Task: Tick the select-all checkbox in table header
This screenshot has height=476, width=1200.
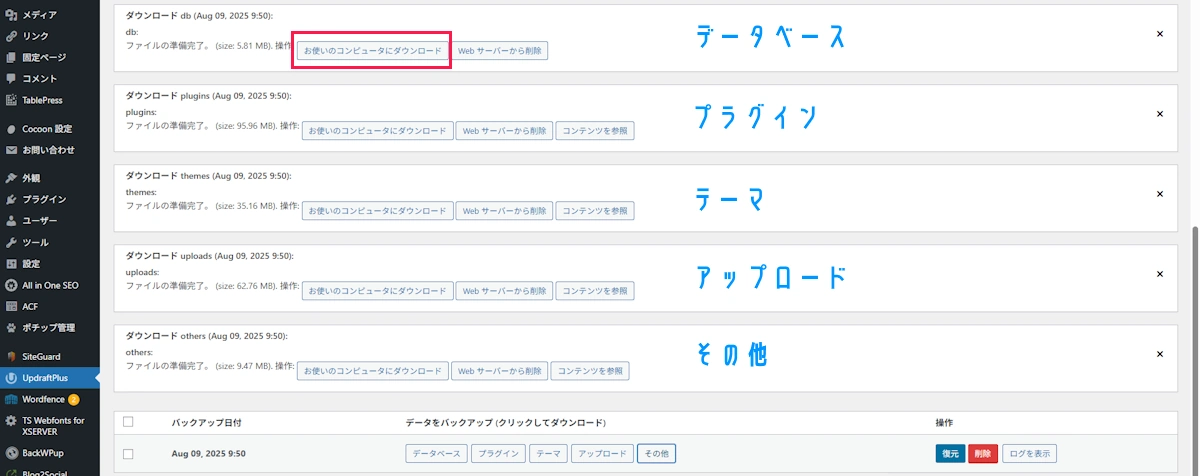Action: (x=128, y=421)
